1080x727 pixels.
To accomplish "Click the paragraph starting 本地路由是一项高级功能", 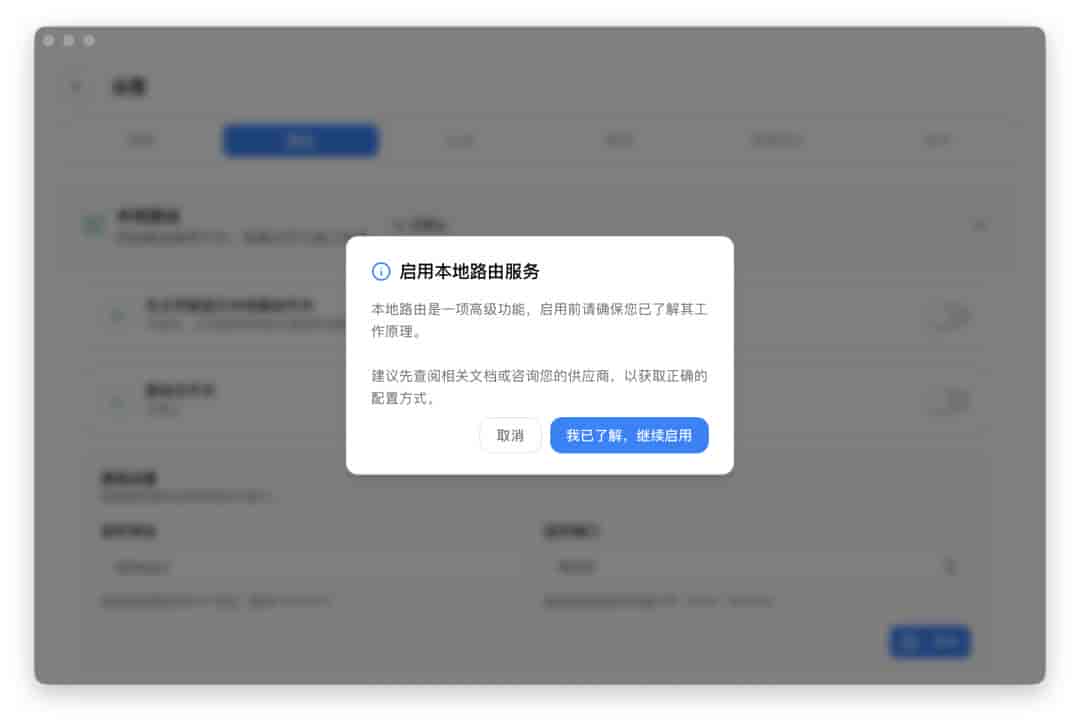I will click(x=539, y=320).
